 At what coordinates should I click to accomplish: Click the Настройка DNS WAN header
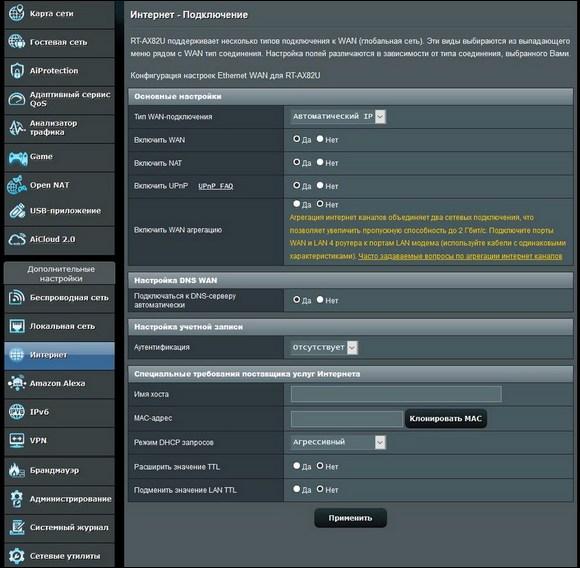[x=350, y=280]
